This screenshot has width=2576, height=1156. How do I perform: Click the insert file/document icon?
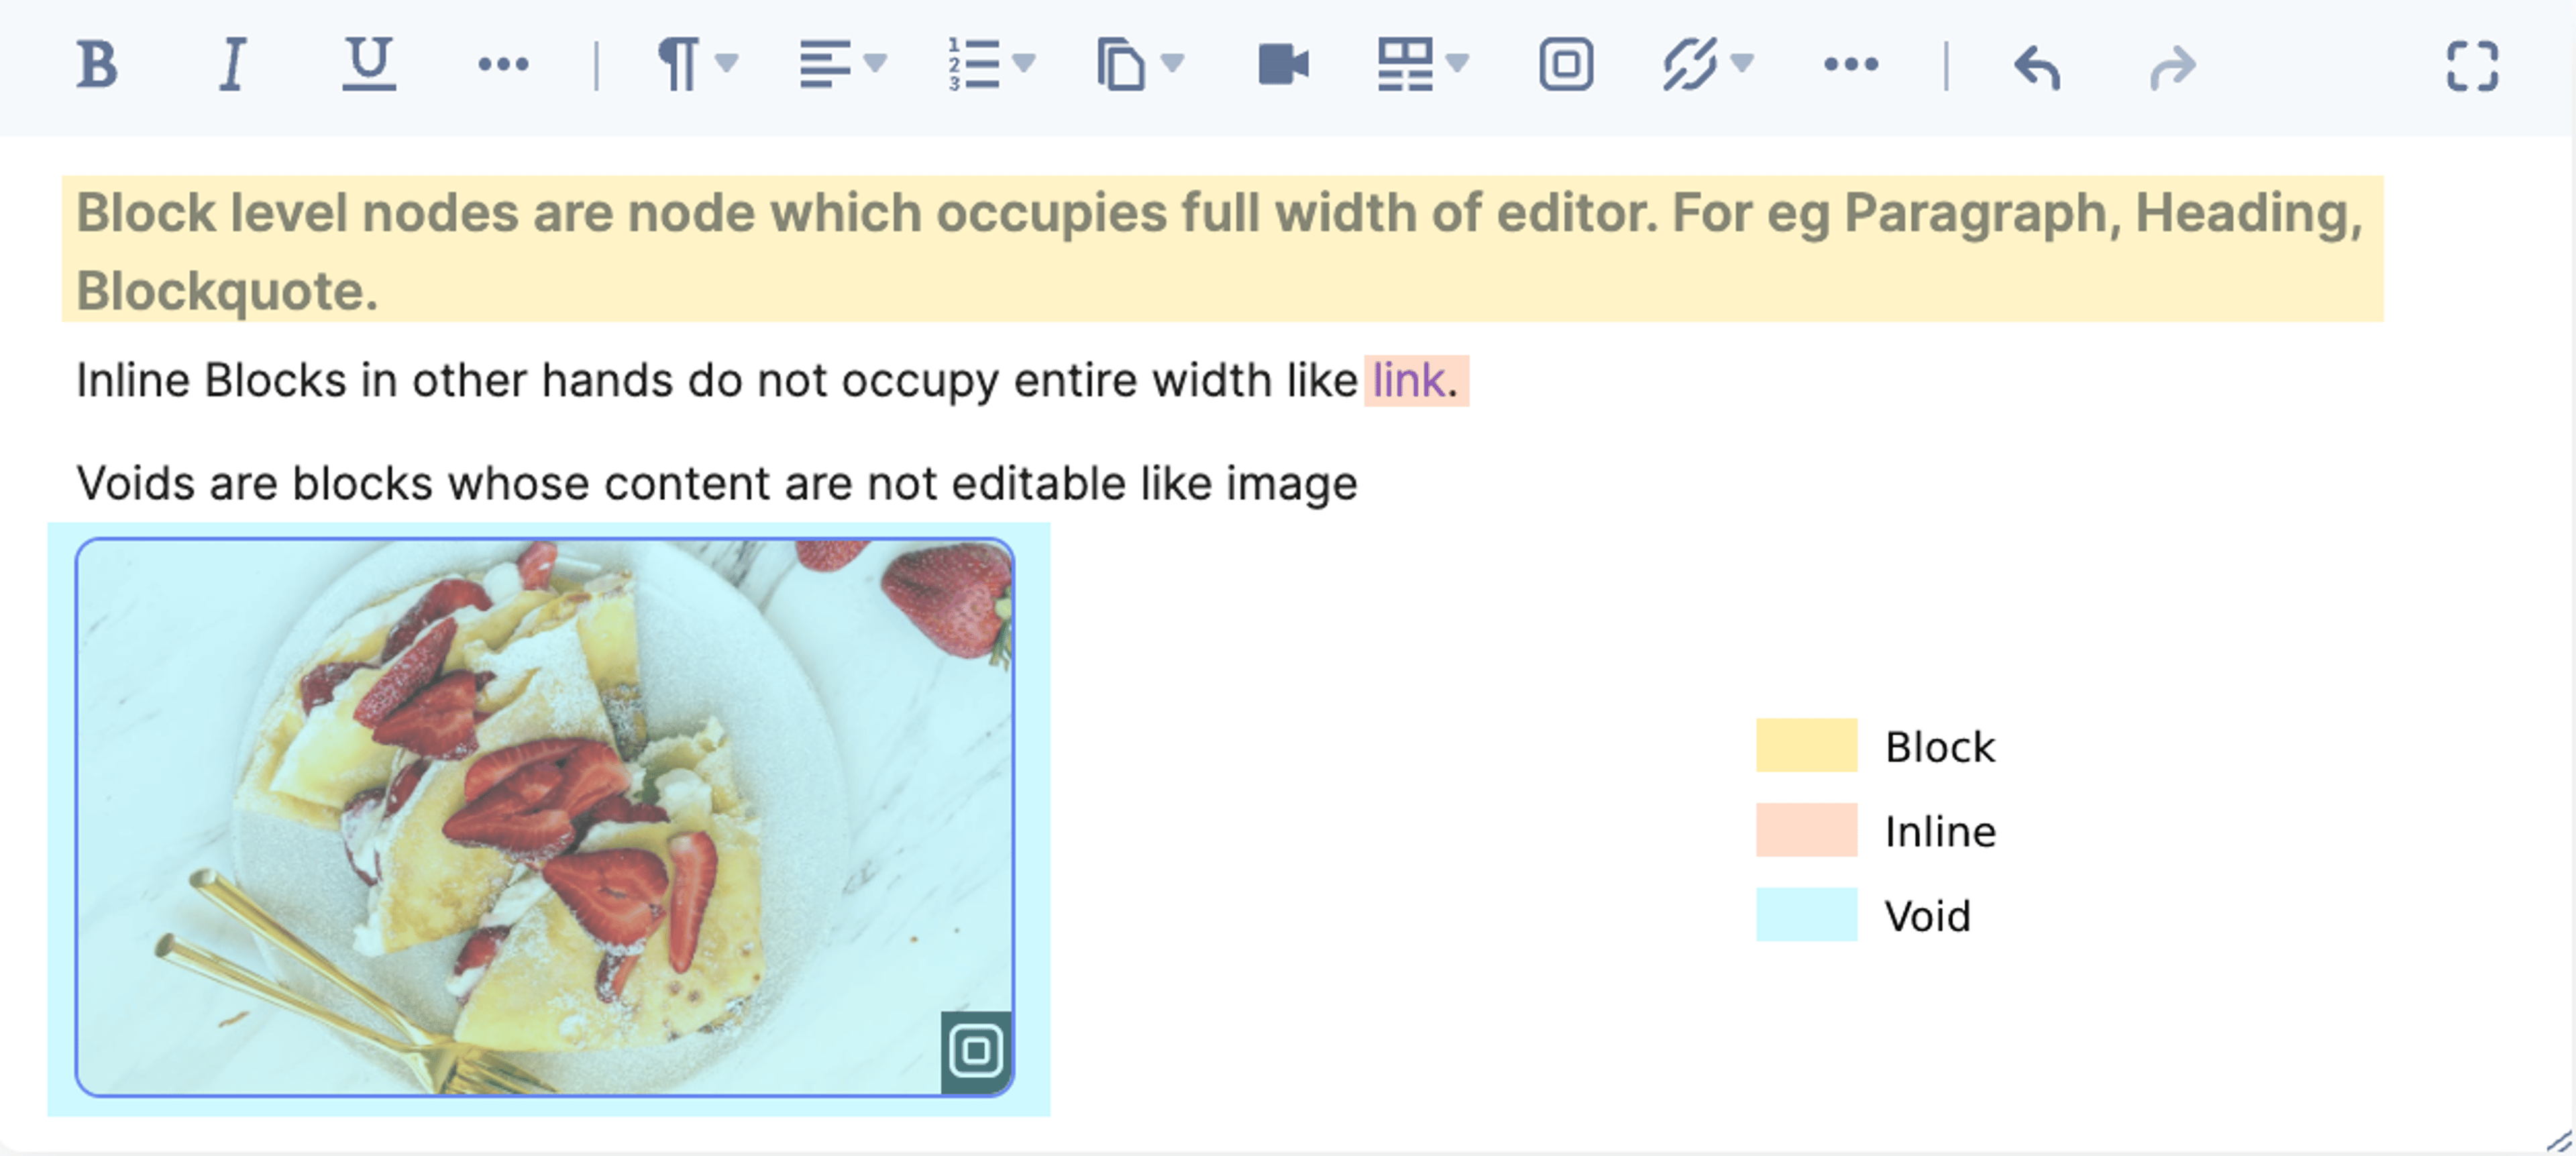click(x=1120, y=65)
